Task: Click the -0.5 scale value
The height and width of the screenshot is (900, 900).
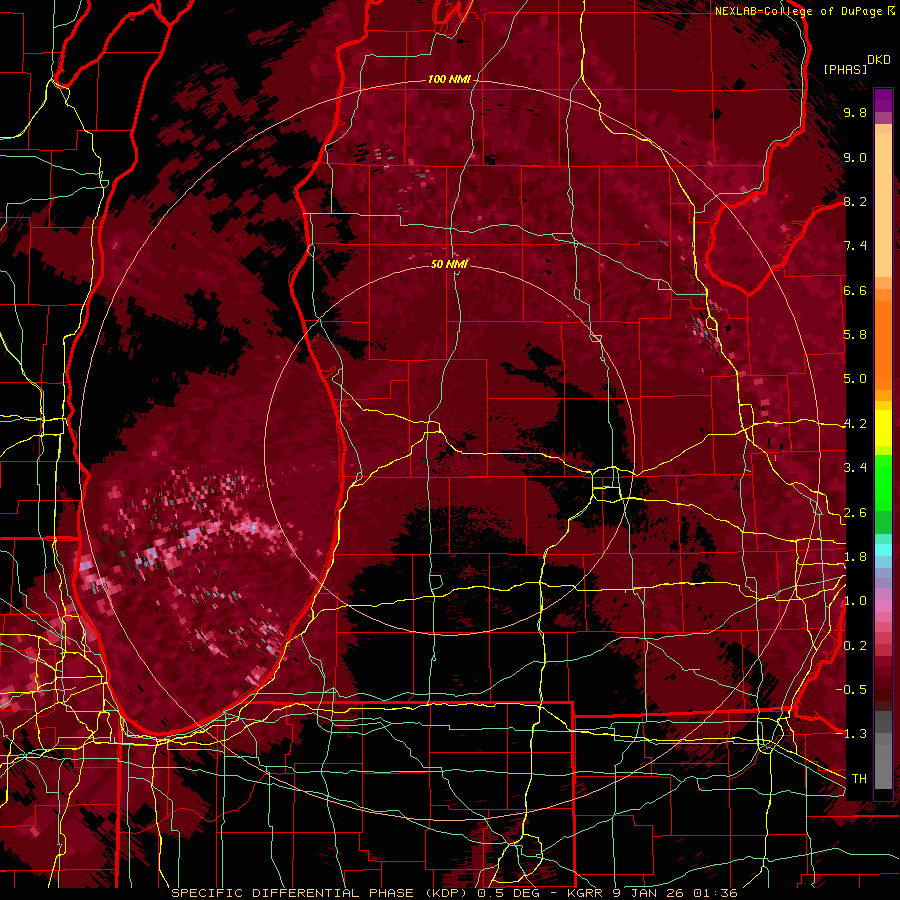Action: coord(851,690)
